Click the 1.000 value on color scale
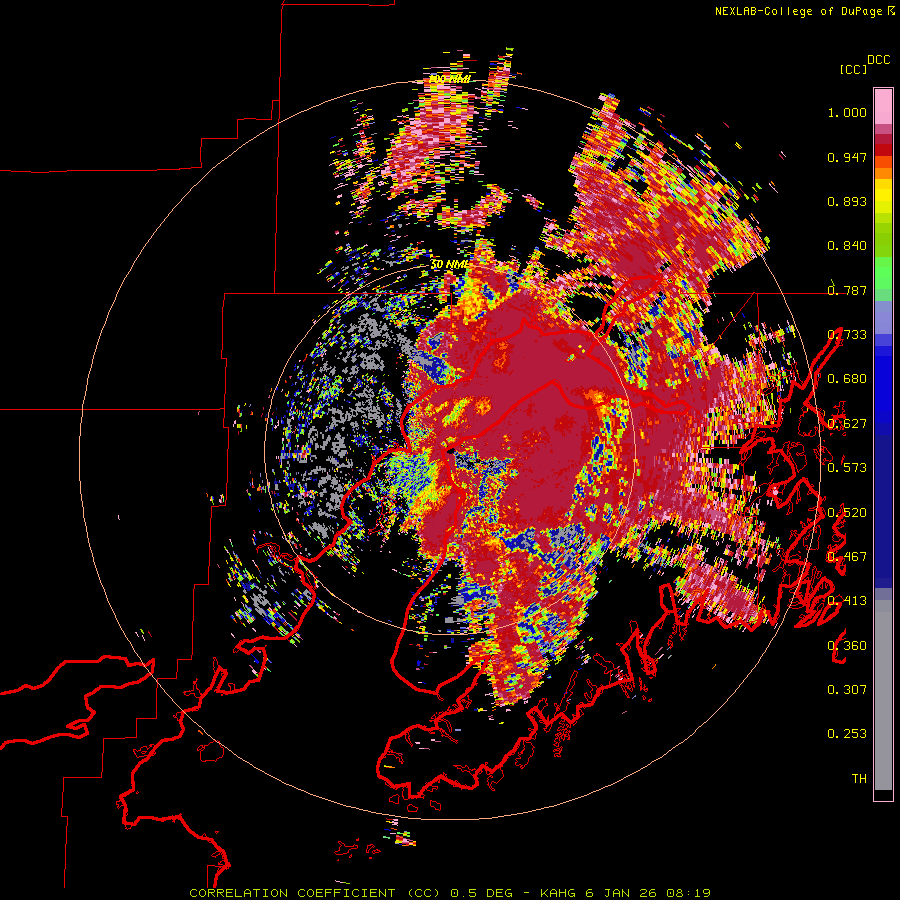 coord(847,112)
